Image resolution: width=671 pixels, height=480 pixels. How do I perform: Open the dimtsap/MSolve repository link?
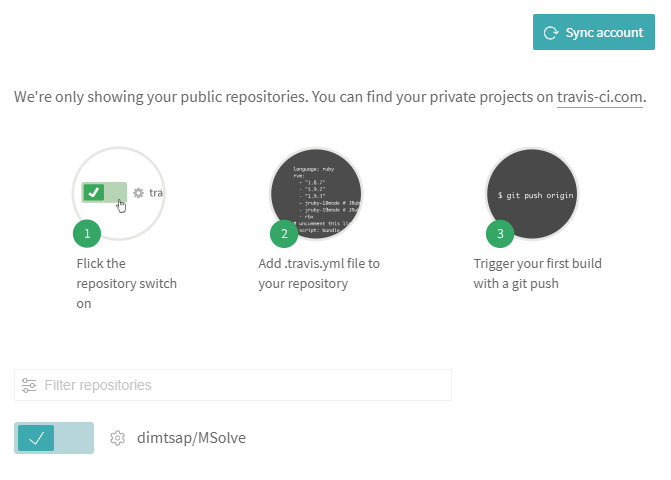click(191, 438)
